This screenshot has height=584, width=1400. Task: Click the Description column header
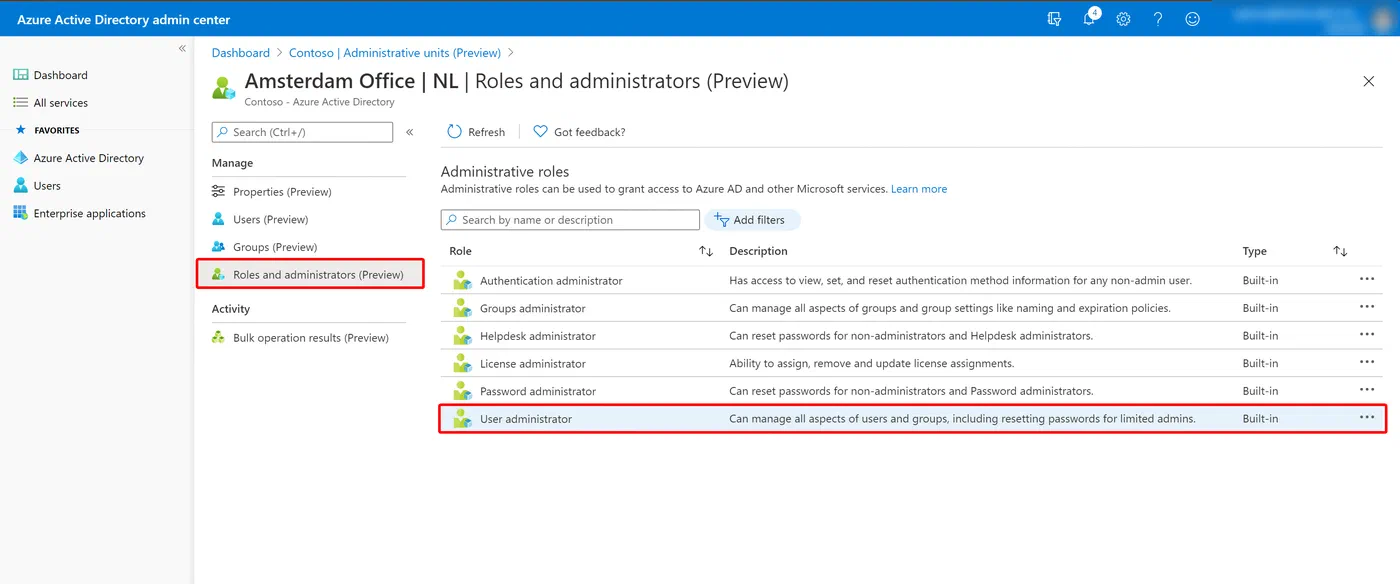click(758, 251)
